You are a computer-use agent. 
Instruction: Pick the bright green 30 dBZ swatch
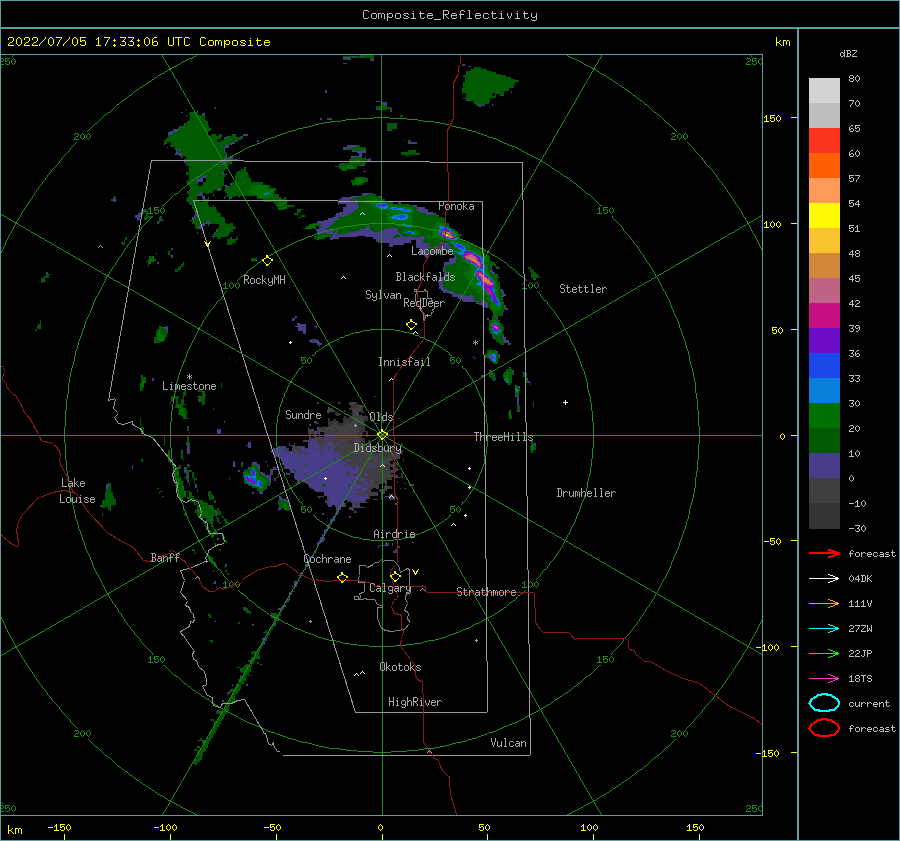pyautogui.click(x=824, y=416)
